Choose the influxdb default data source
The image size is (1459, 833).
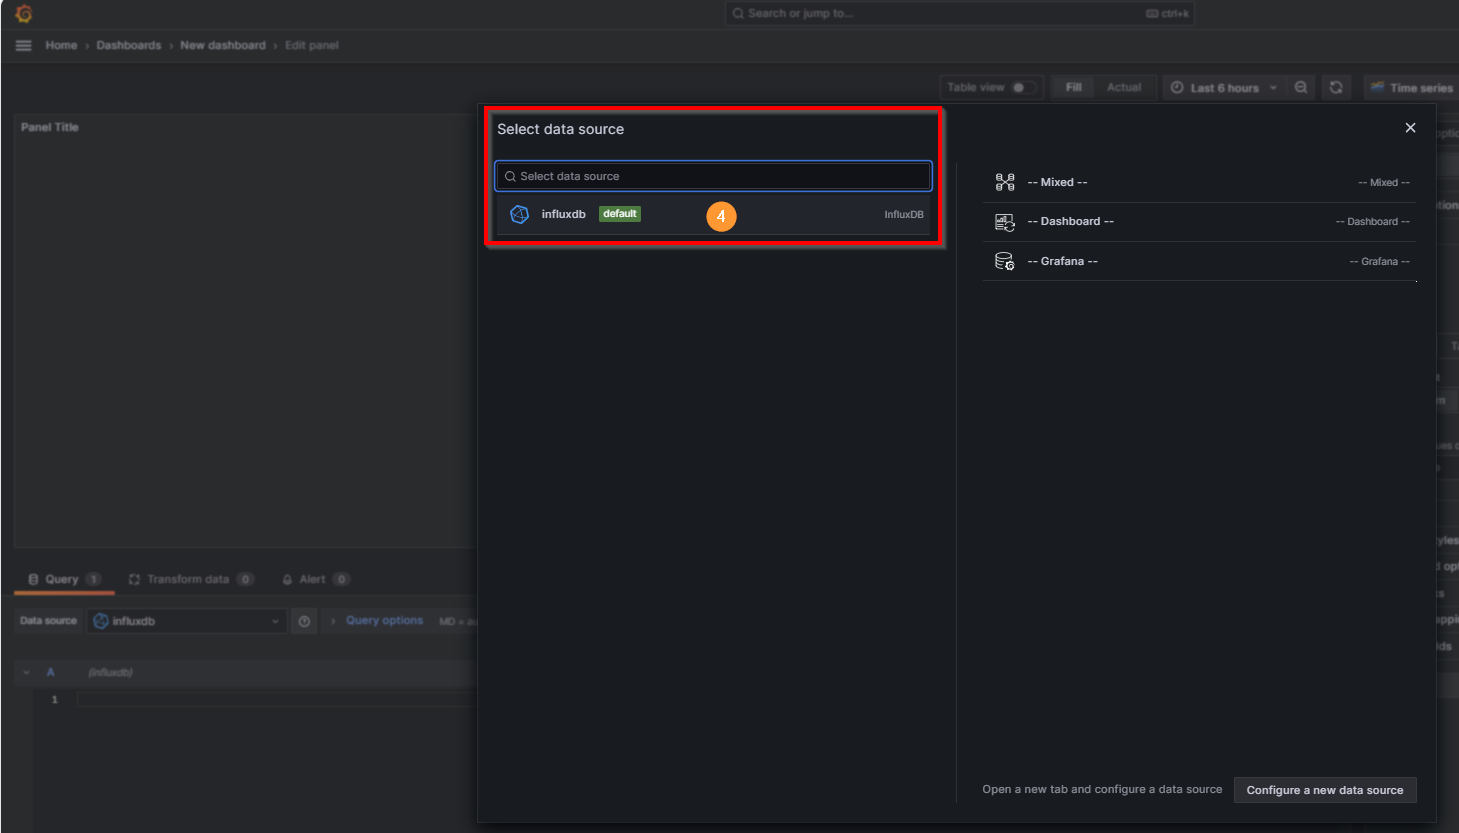[x=714, y=214]
